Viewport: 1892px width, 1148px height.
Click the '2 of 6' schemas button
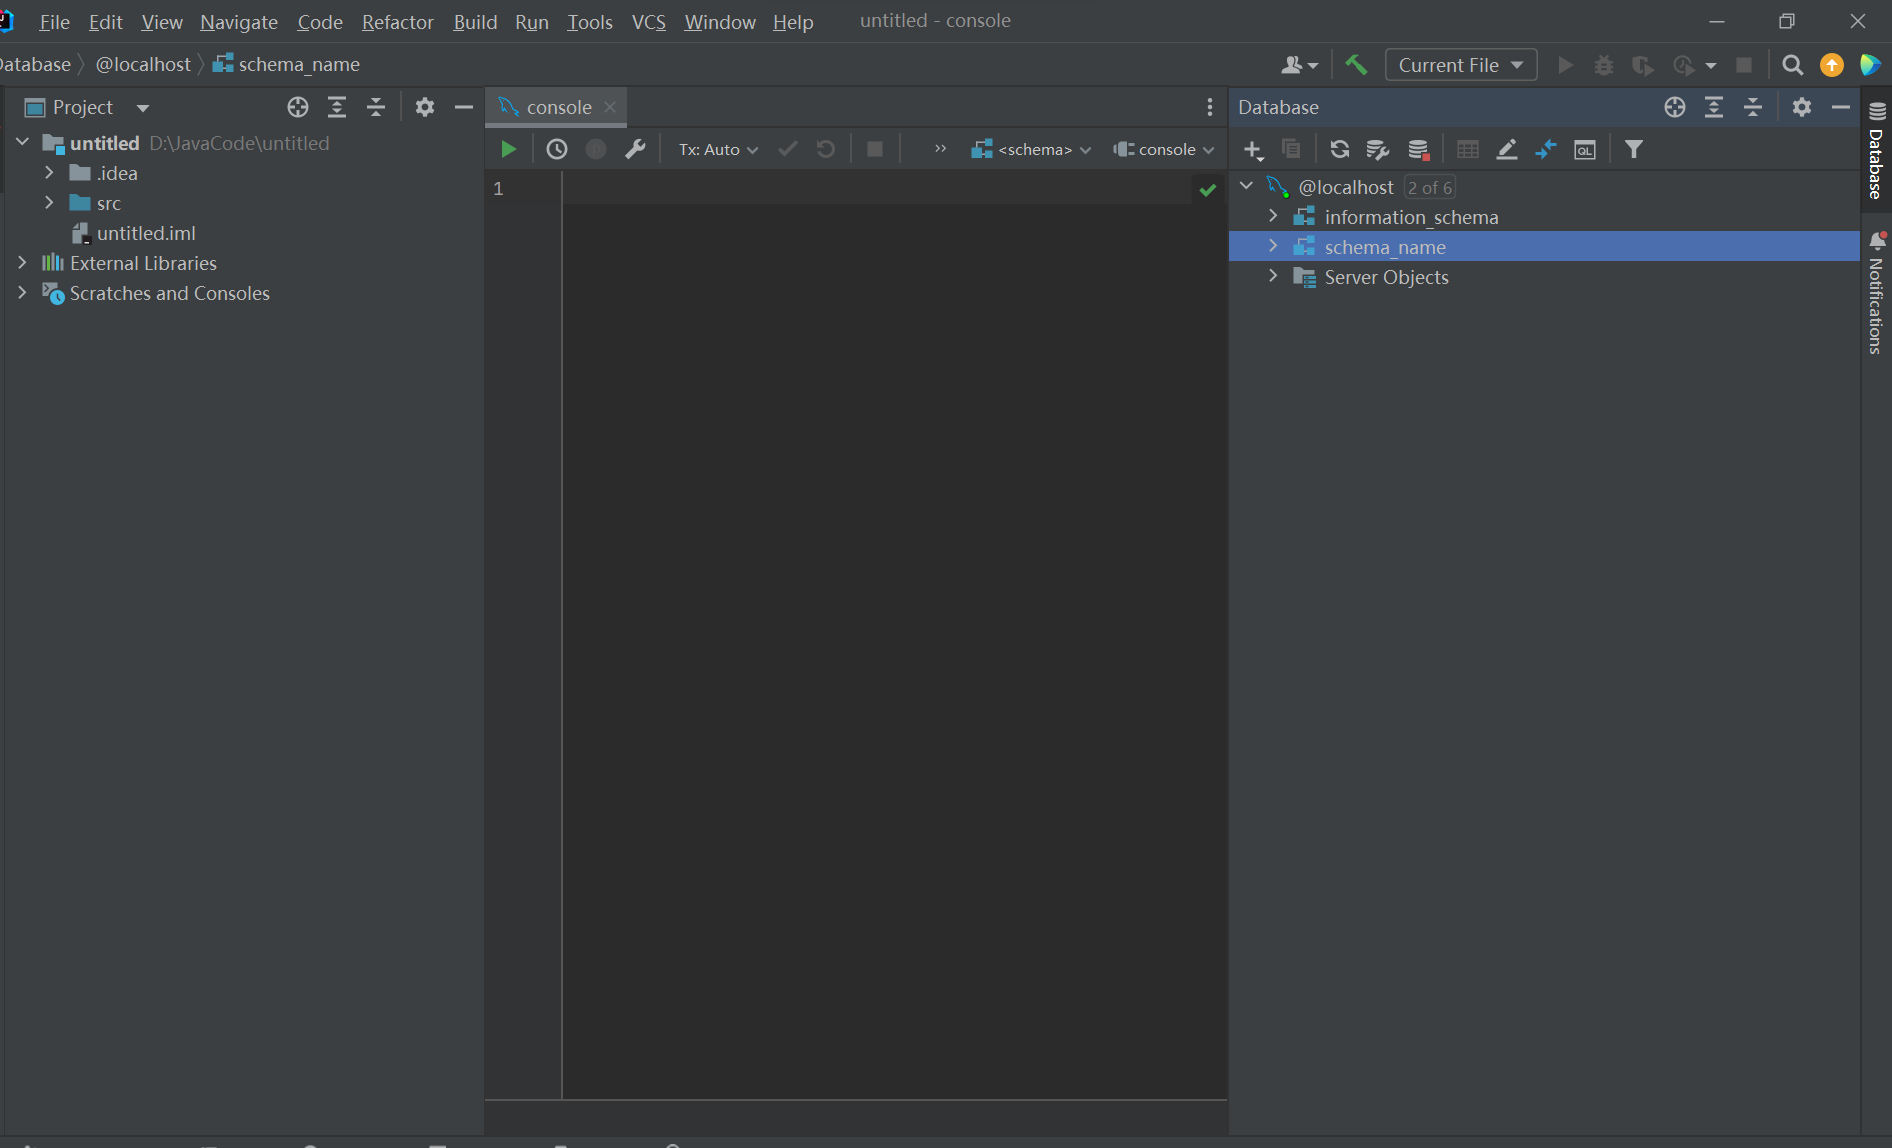1429,187
